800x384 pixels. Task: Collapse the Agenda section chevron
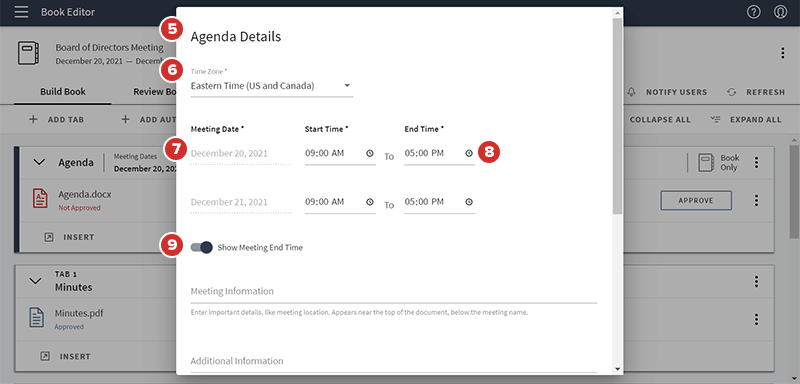point(39,162)
